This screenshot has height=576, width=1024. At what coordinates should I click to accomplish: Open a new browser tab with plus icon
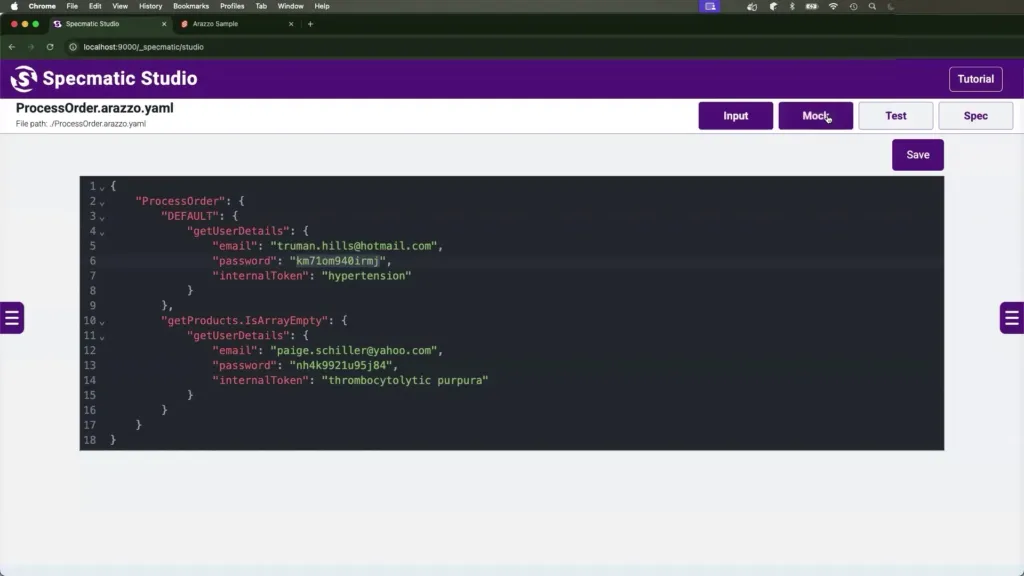coord(310,24)
